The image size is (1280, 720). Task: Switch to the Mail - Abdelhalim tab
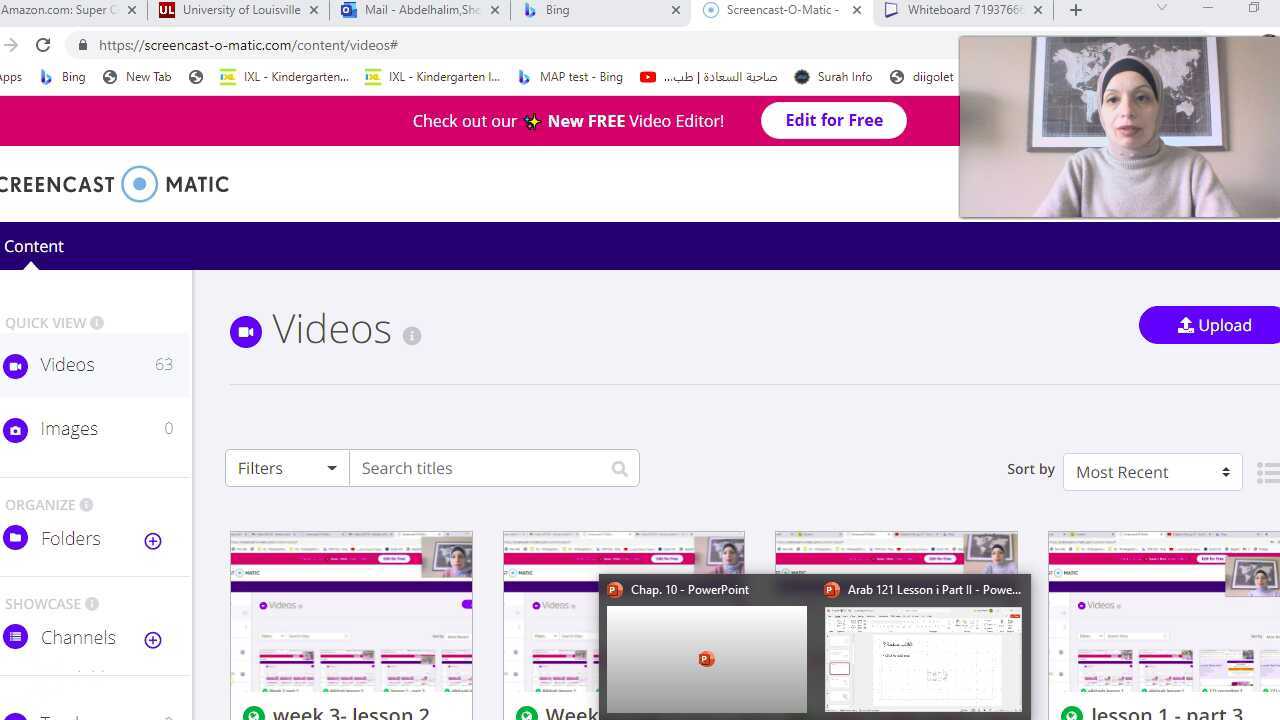420,10
